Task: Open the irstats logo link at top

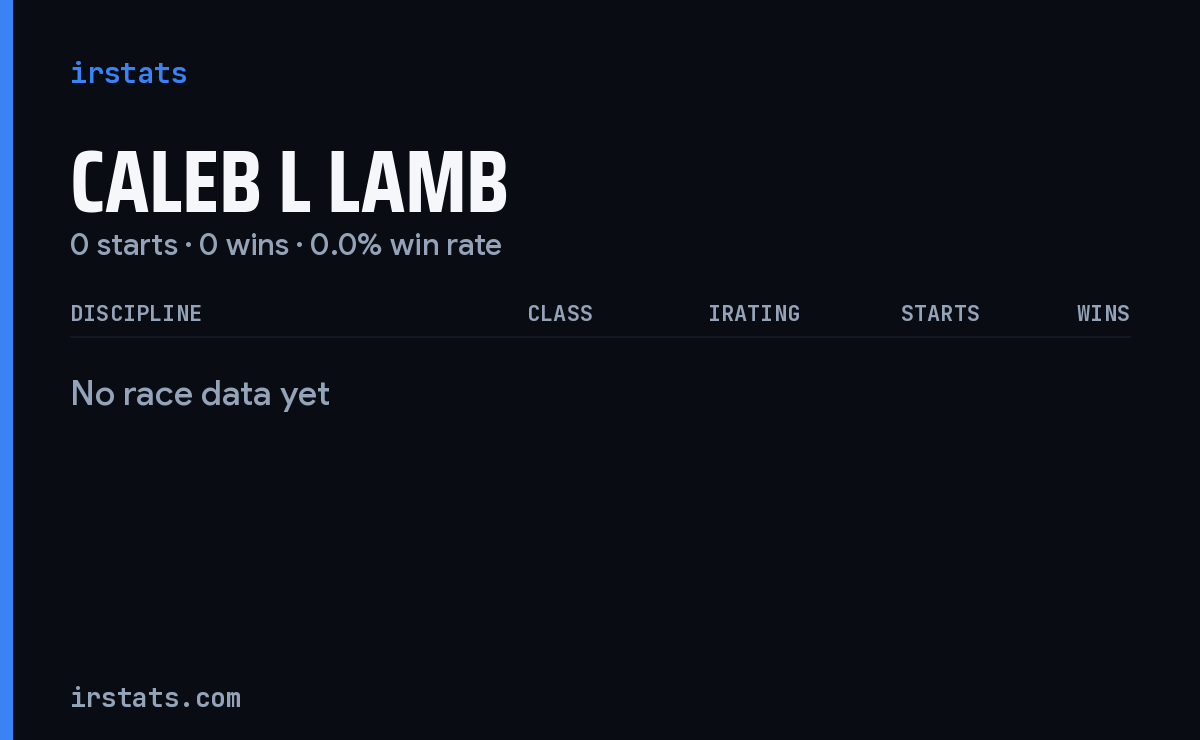Action: coord(128,73)
